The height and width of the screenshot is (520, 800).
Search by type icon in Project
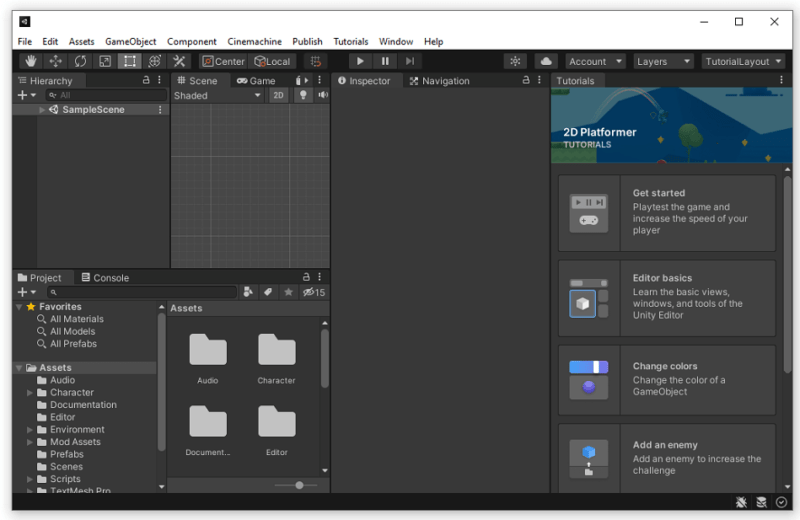pyautogui.click(x=248, y=292)
